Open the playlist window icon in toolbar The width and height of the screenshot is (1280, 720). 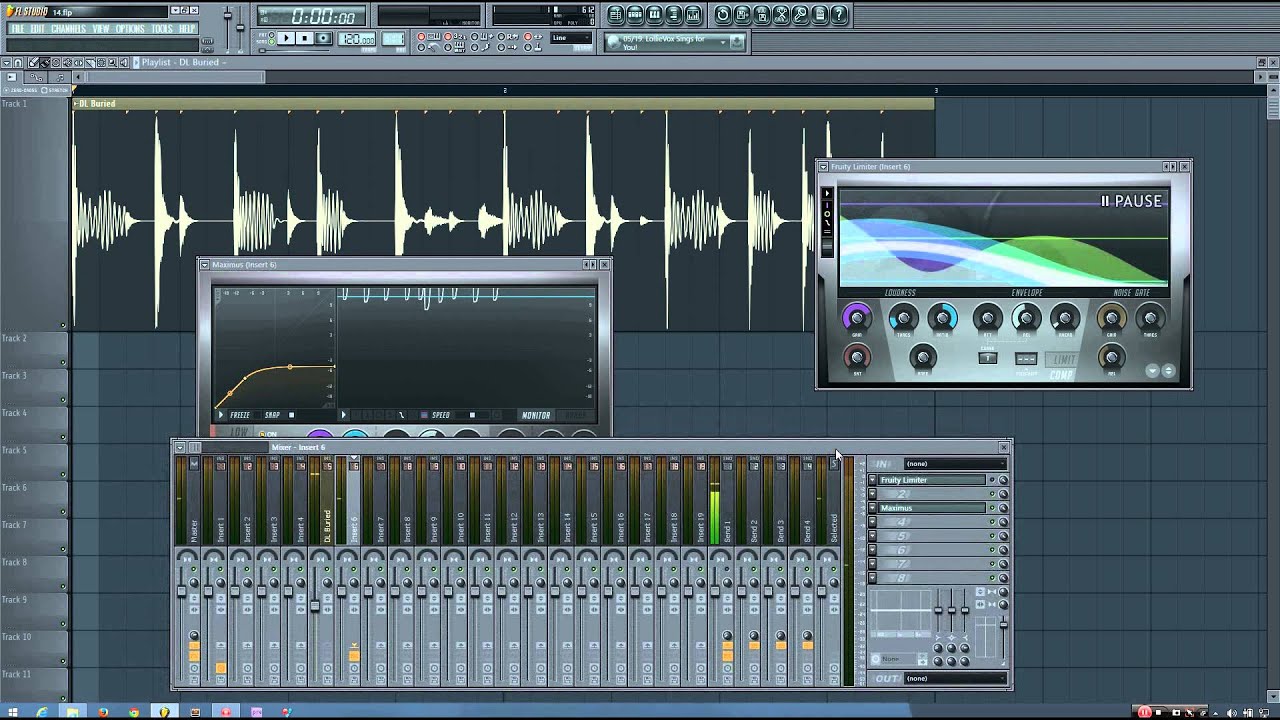(615, 15)
